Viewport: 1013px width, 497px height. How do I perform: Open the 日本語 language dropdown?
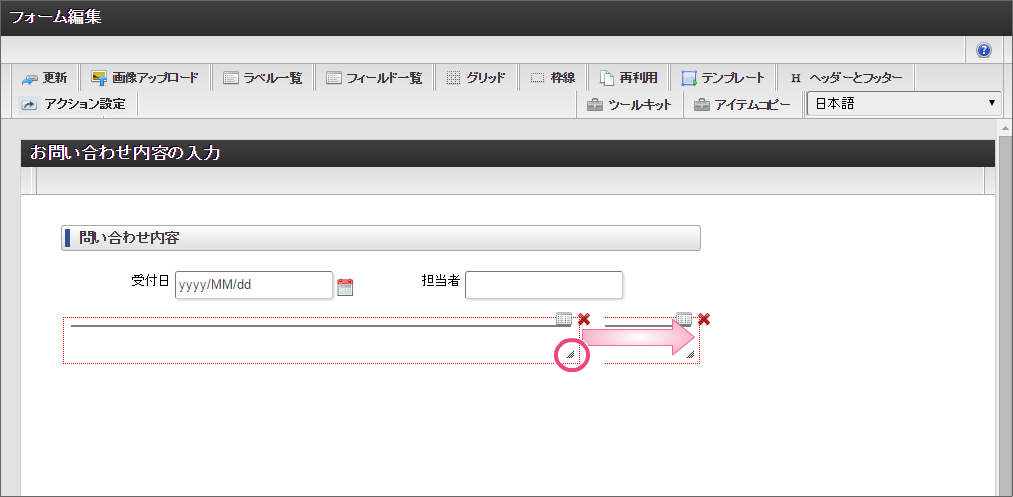pyautogui.click(x=904, y=103)
